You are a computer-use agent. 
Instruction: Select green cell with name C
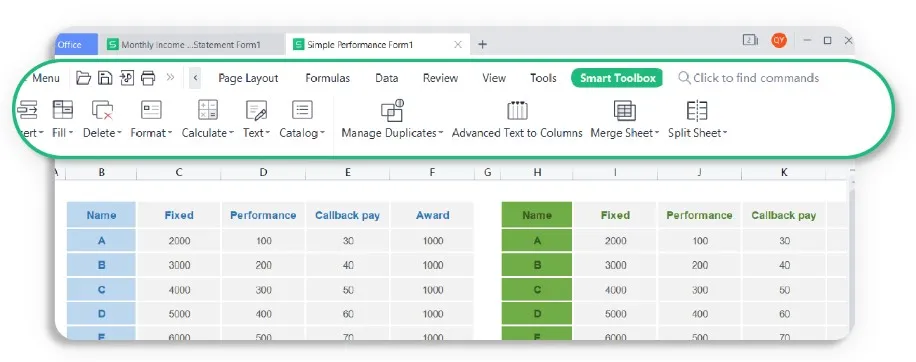coord(537,290)
